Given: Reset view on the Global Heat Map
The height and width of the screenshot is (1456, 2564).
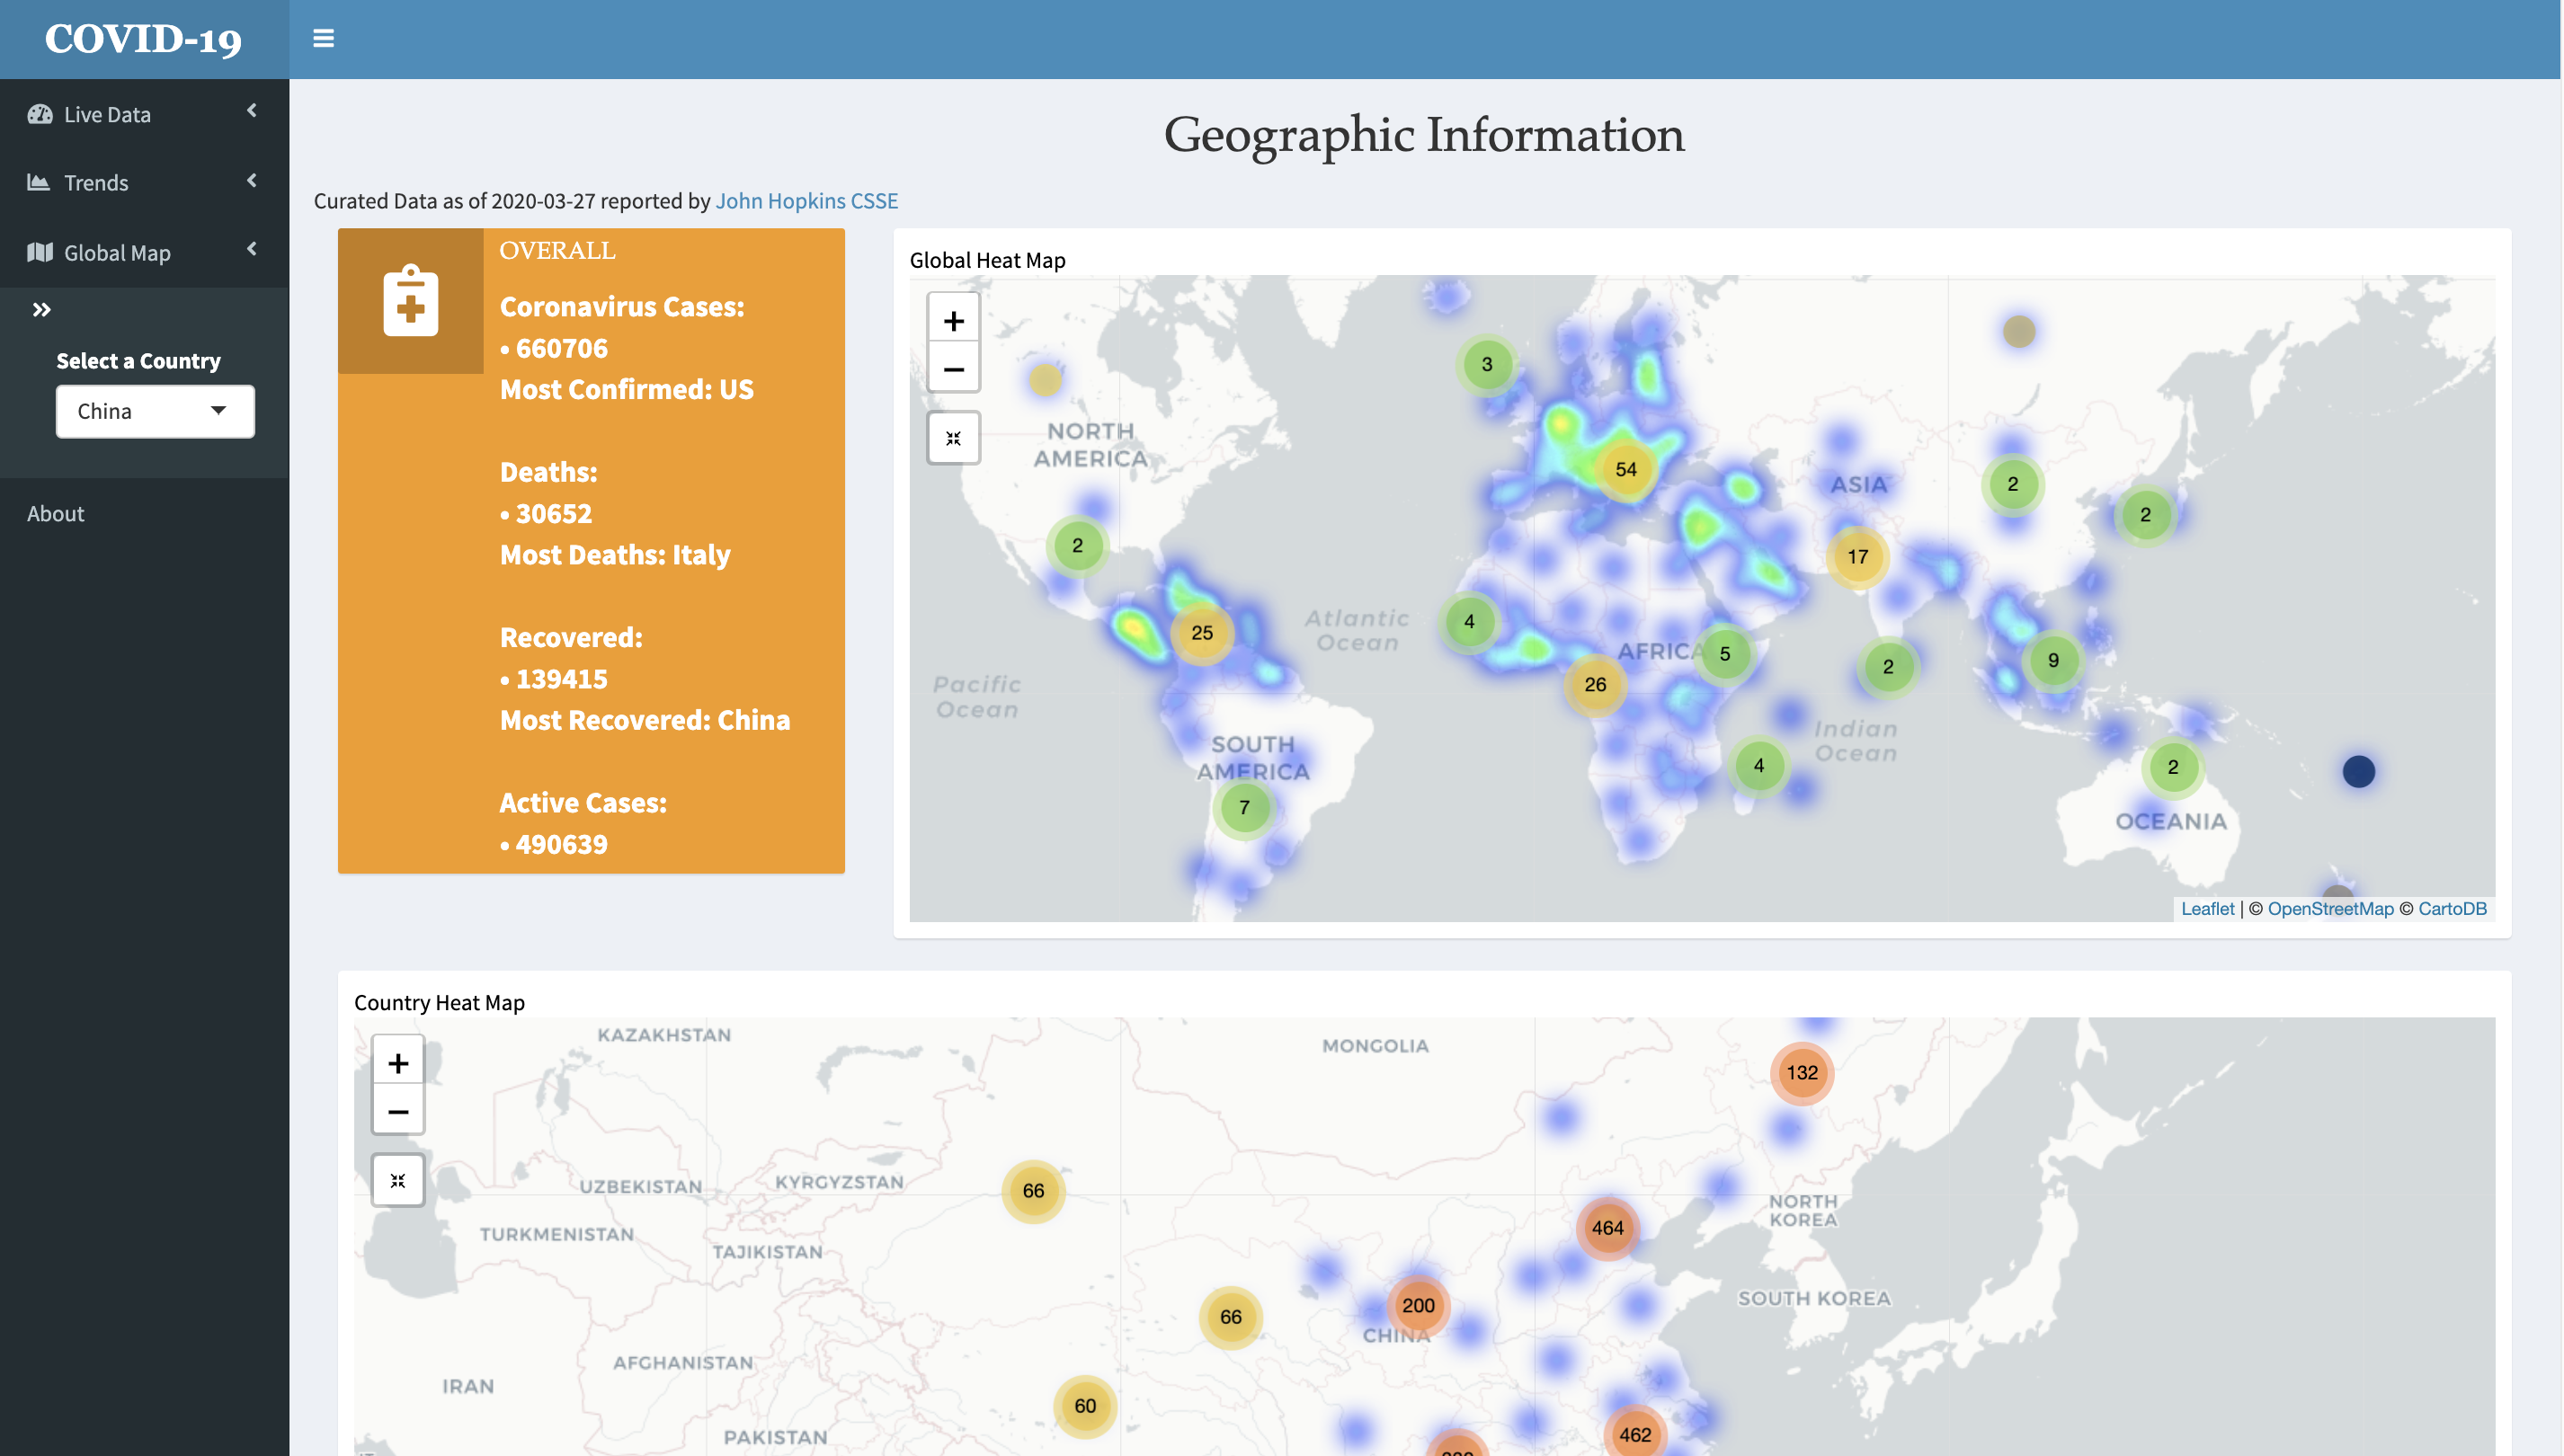Looking at the screenshot, I should [953, 438].
